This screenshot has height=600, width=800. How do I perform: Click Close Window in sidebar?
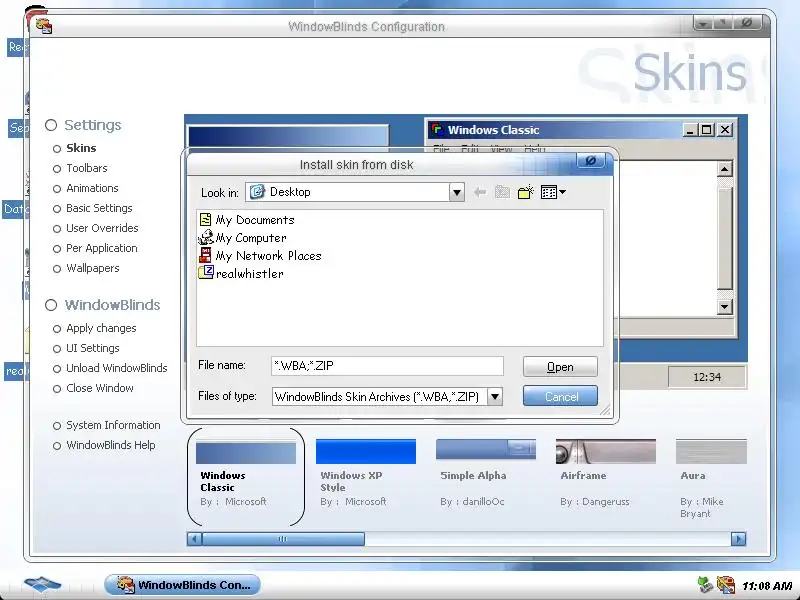100,388
